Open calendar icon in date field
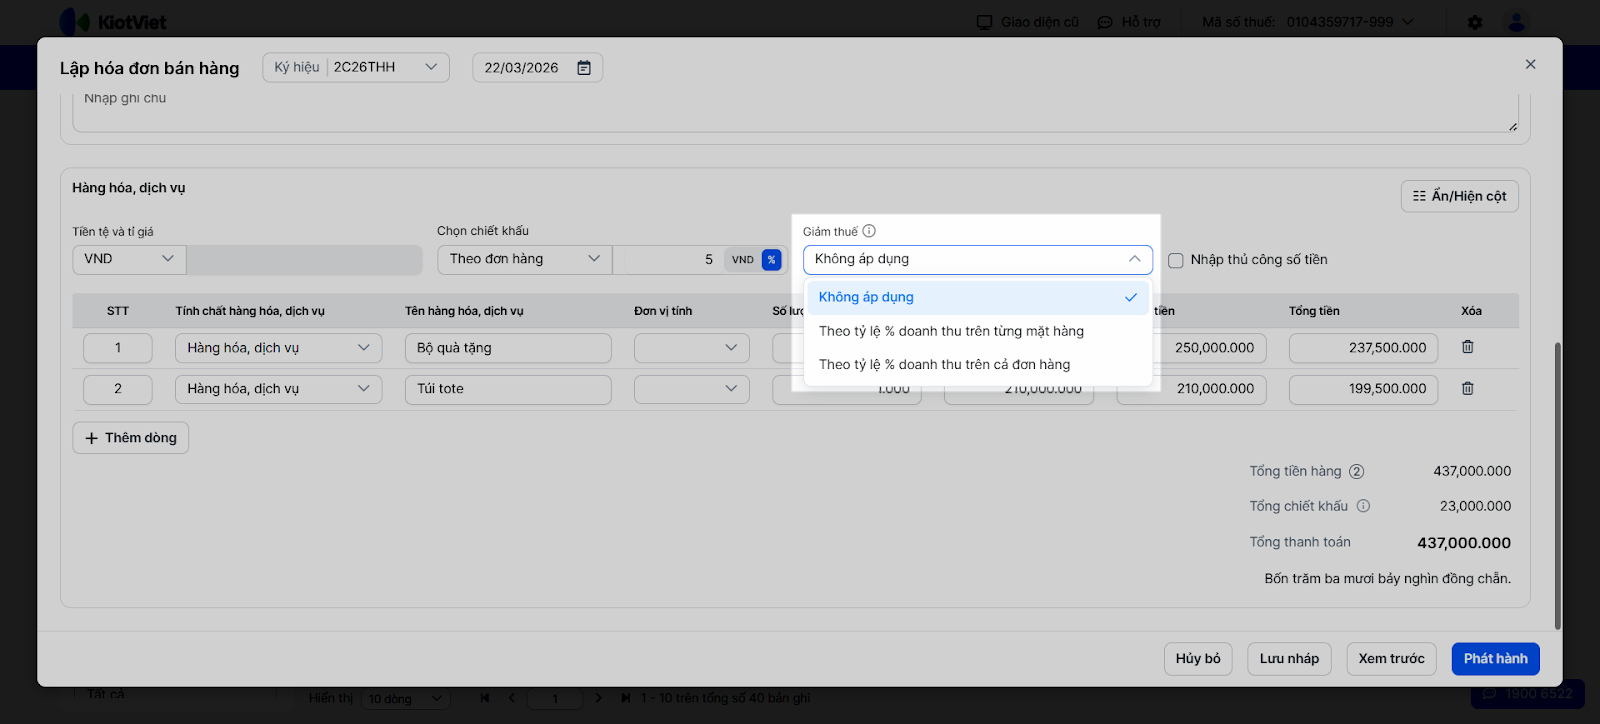 click(x=584, y=68)
